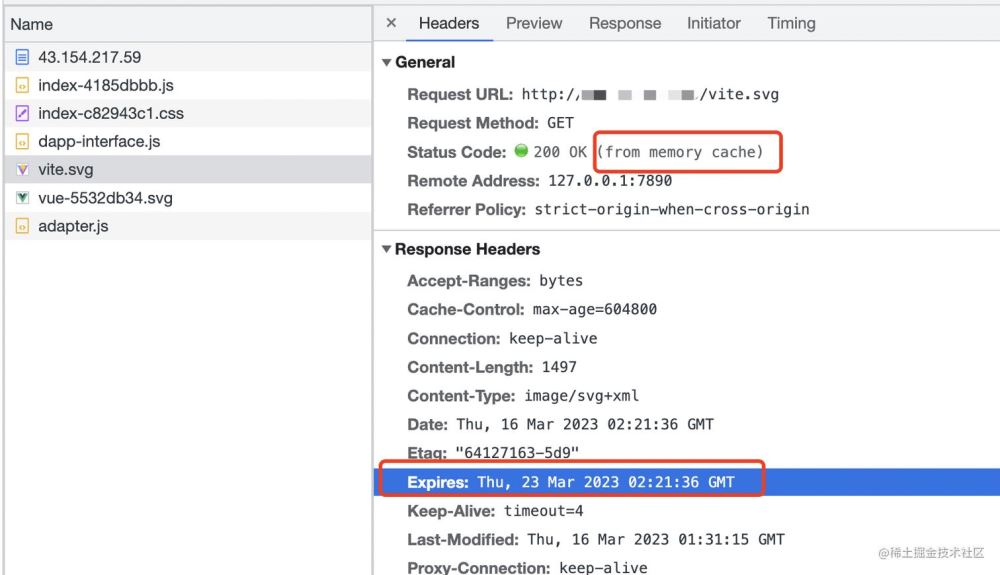1000x575 pixels.
Task: Collapse the Response Headers section
Action: pos(386,249)
